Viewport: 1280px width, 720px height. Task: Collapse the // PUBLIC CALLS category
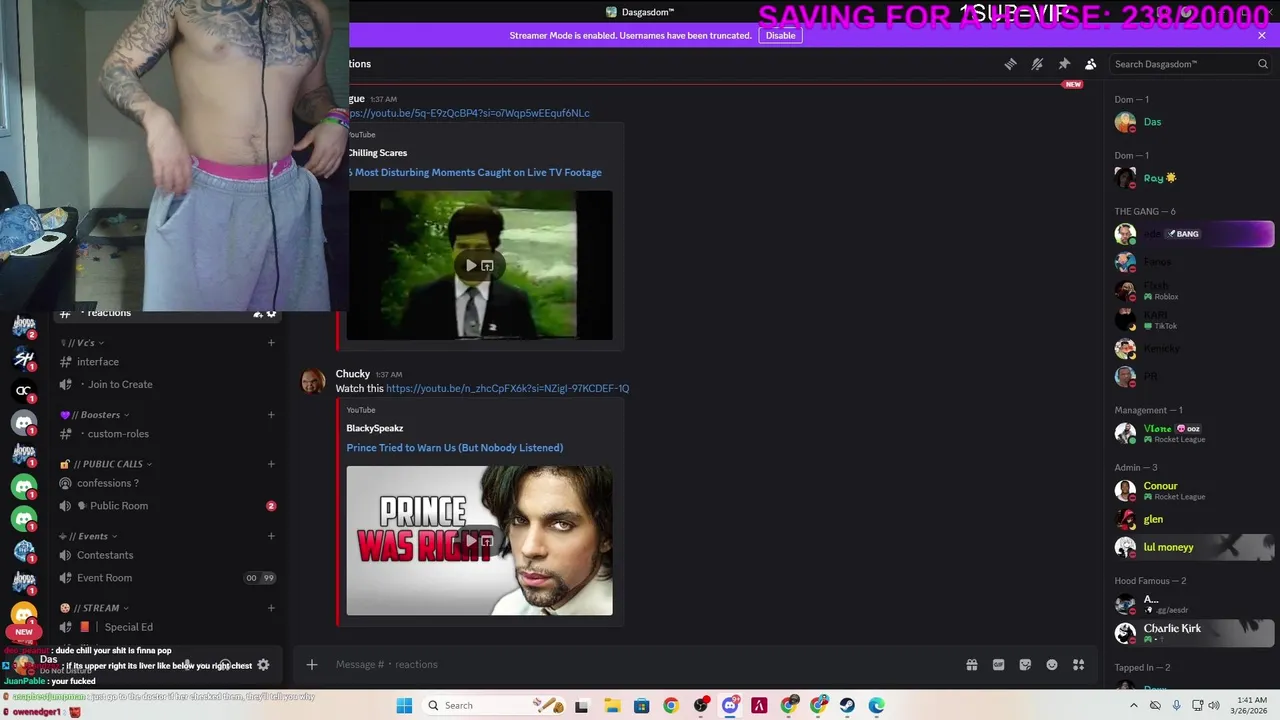pos(106,464)
